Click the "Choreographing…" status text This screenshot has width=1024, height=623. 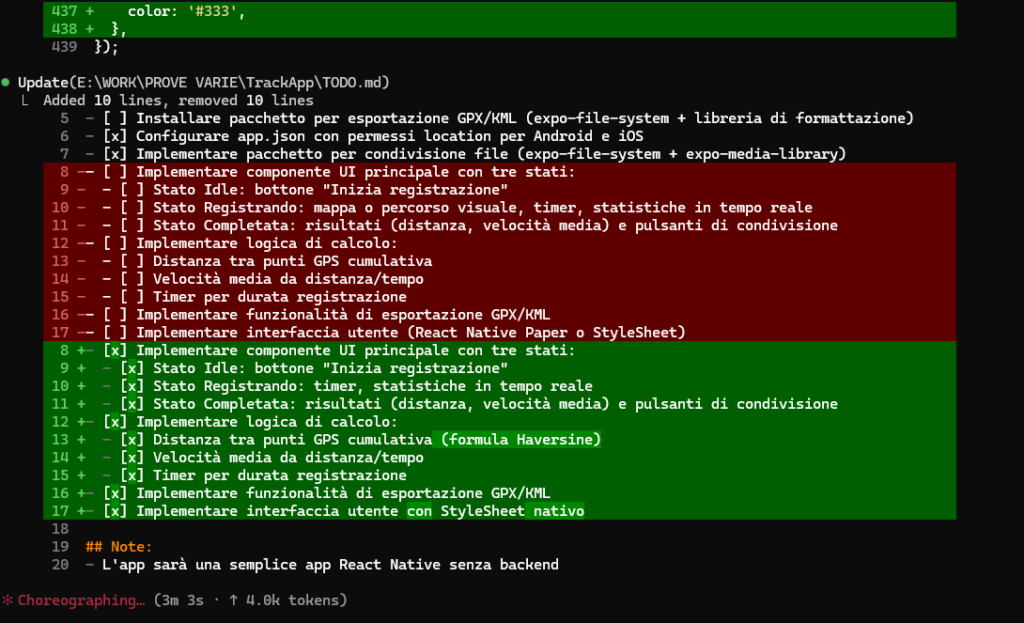tap(80, 601)
